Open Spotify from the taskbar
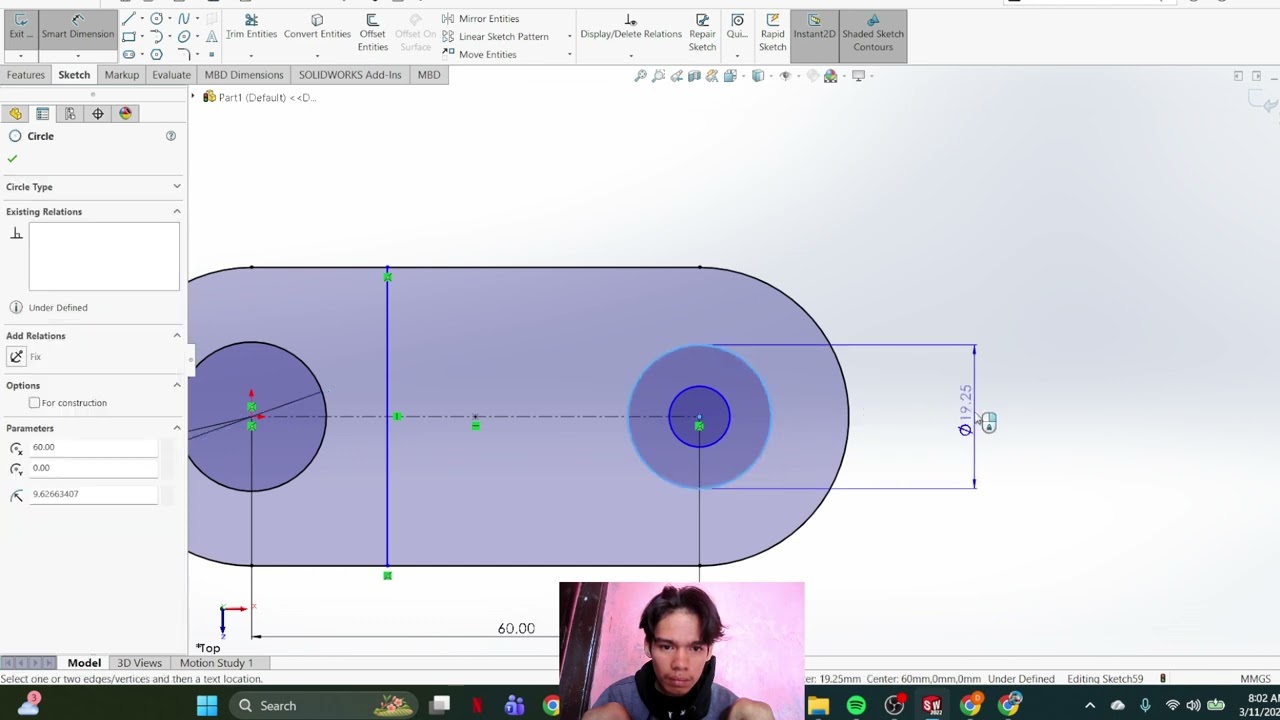 point(856,706)
